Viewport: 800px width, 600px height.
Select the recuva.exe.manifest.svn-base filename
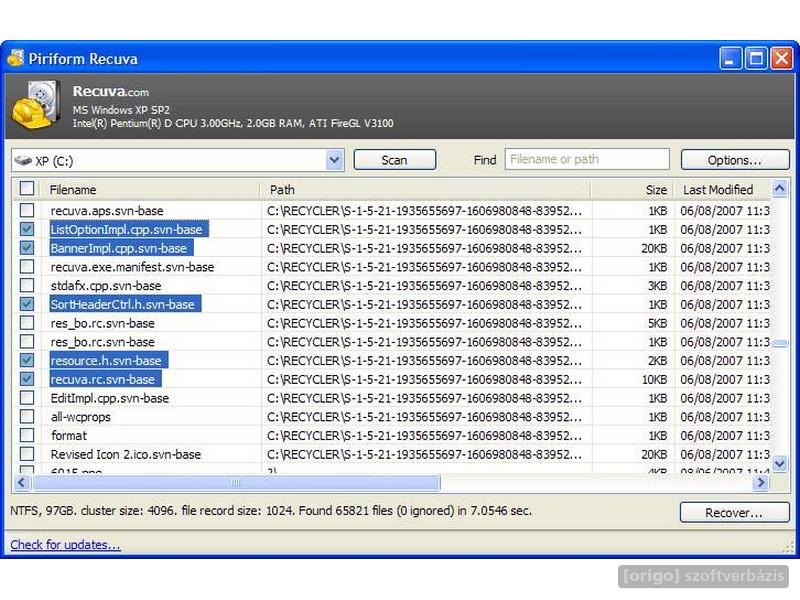point(132,267)
